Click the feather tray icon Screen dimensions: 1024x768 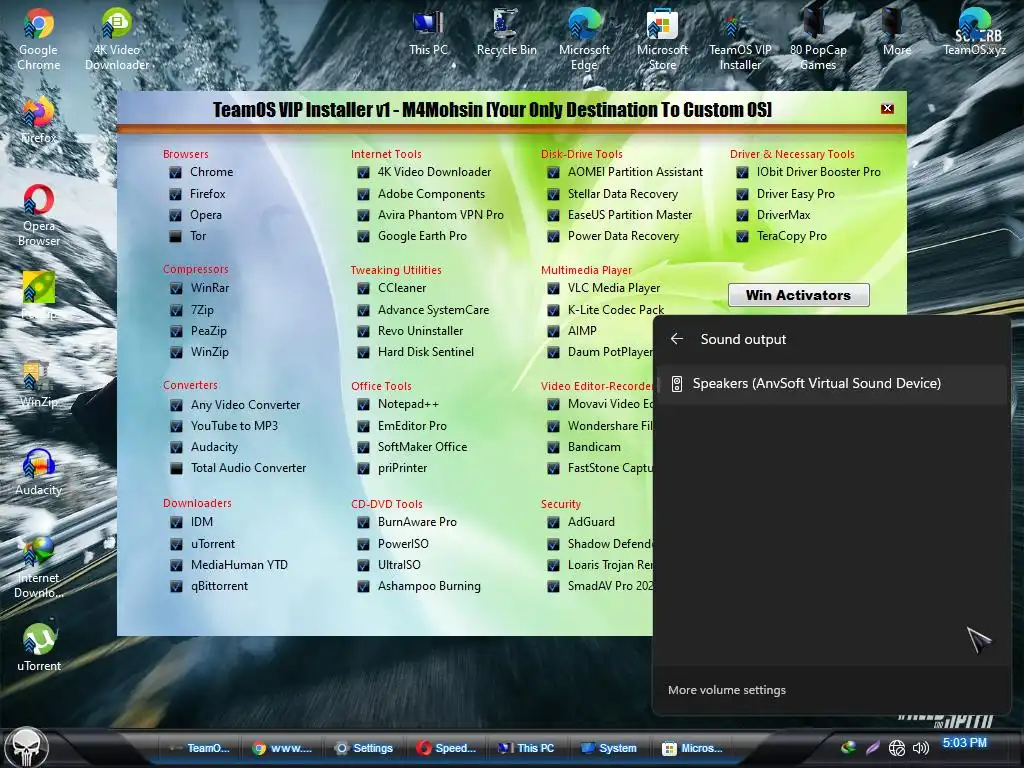[872, 747]
